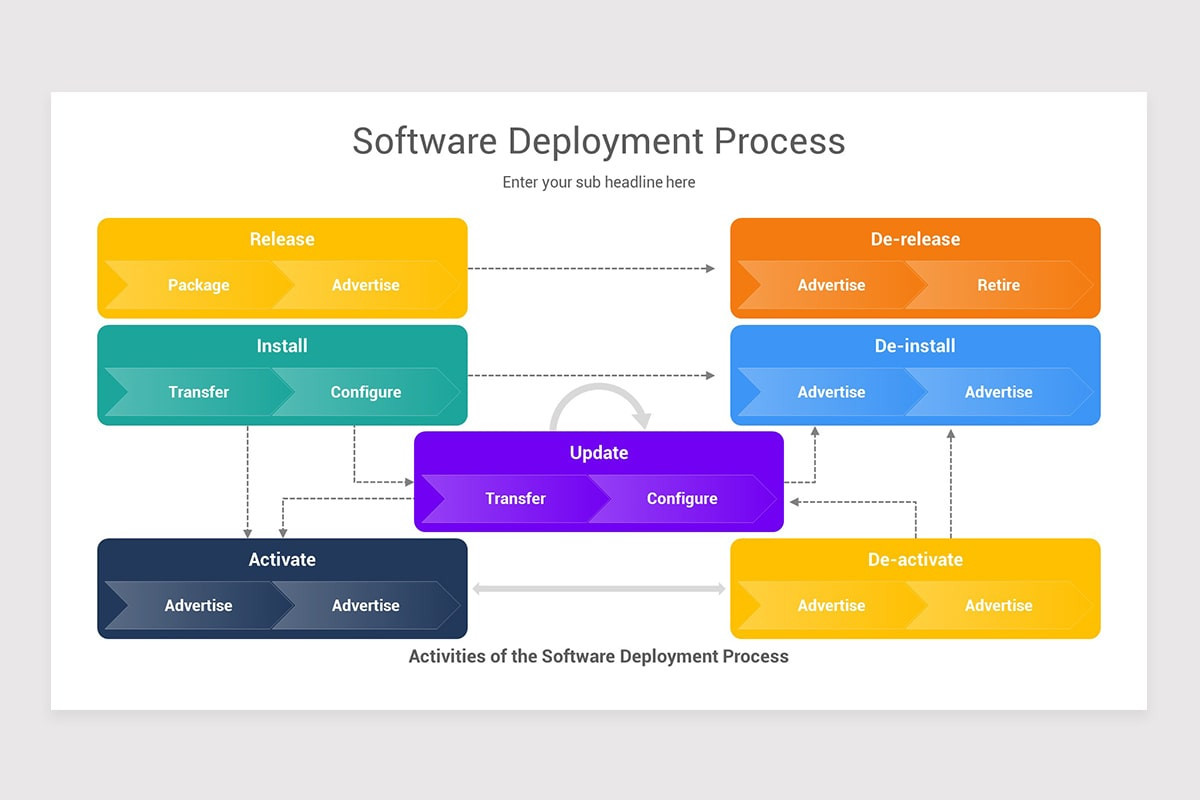Click the Configure arrow in Install block
Image resolution: width=1200 pixels, height=800 pixels.
365,392
